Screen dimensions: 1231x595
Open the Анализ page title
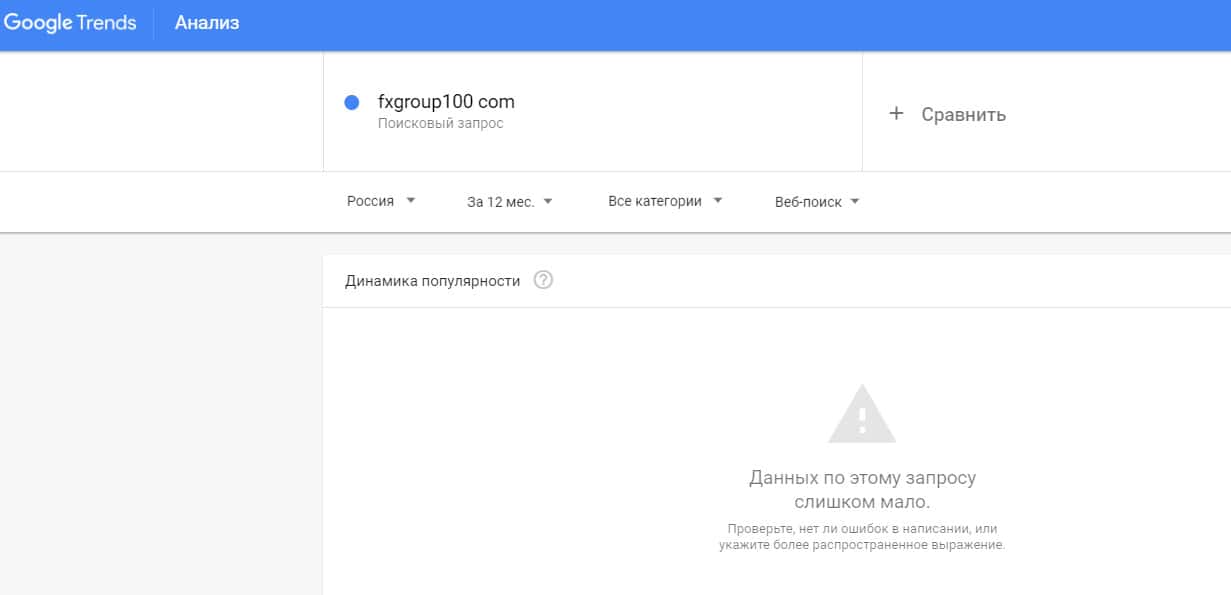tap(207, 23)
